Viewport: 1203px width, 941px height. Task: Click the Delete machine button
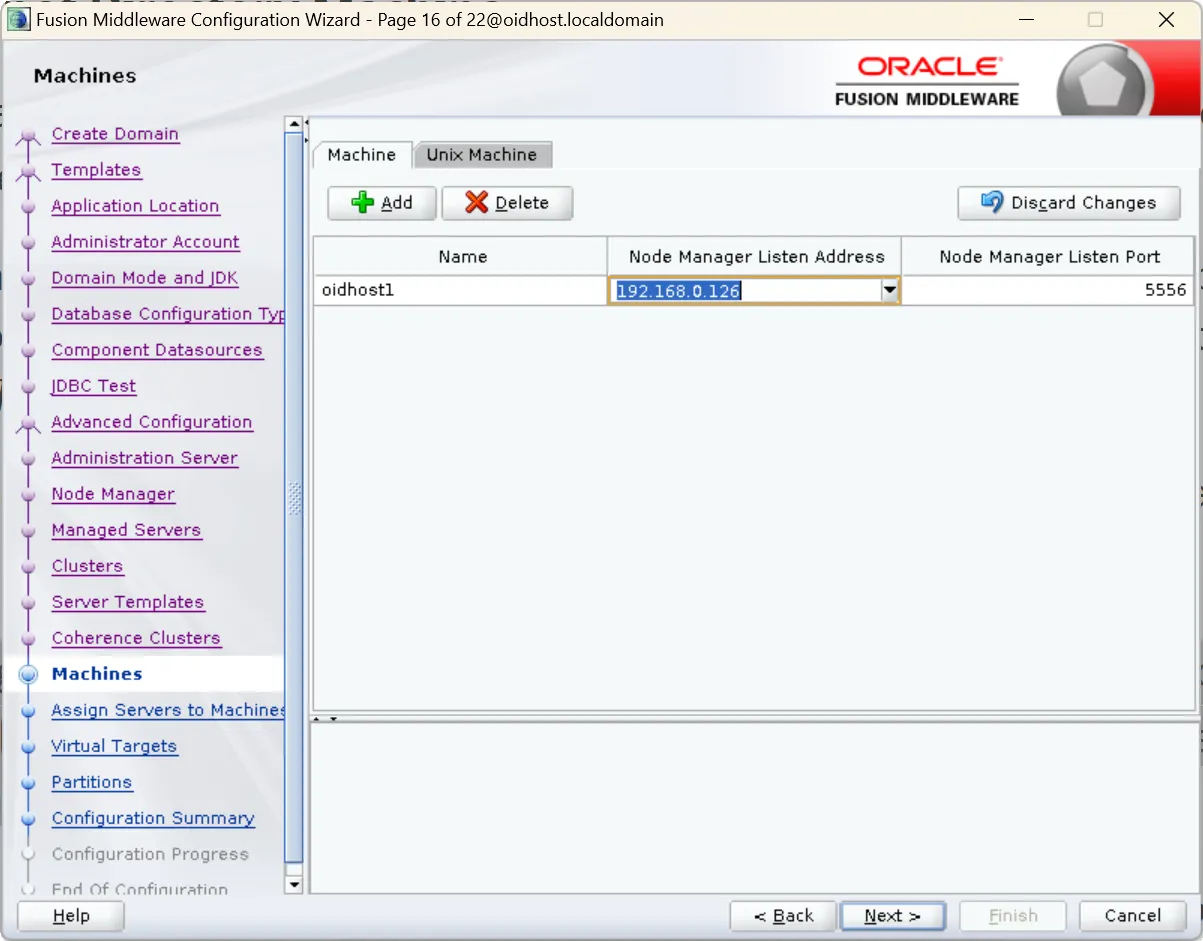click(x=507, y=203)
